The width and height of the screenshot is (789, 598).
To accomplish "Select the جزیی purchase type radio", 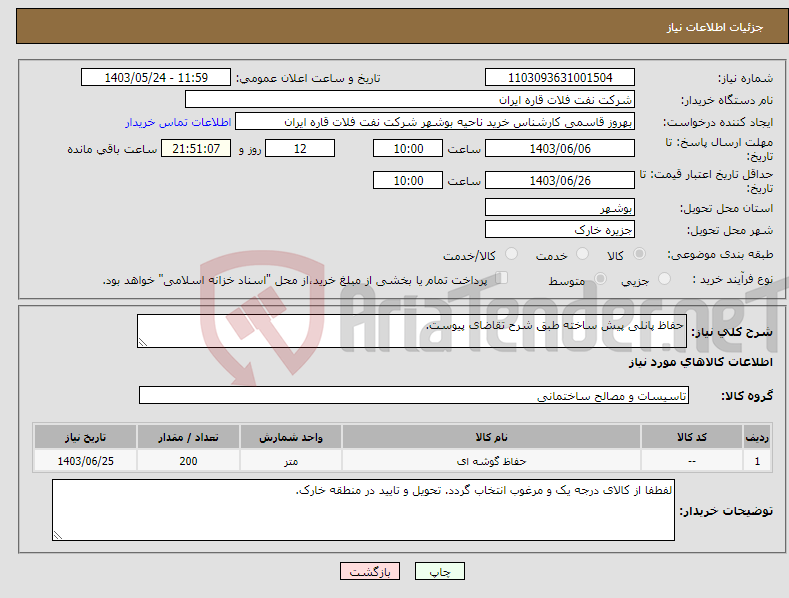I will [x=664, y=278].
